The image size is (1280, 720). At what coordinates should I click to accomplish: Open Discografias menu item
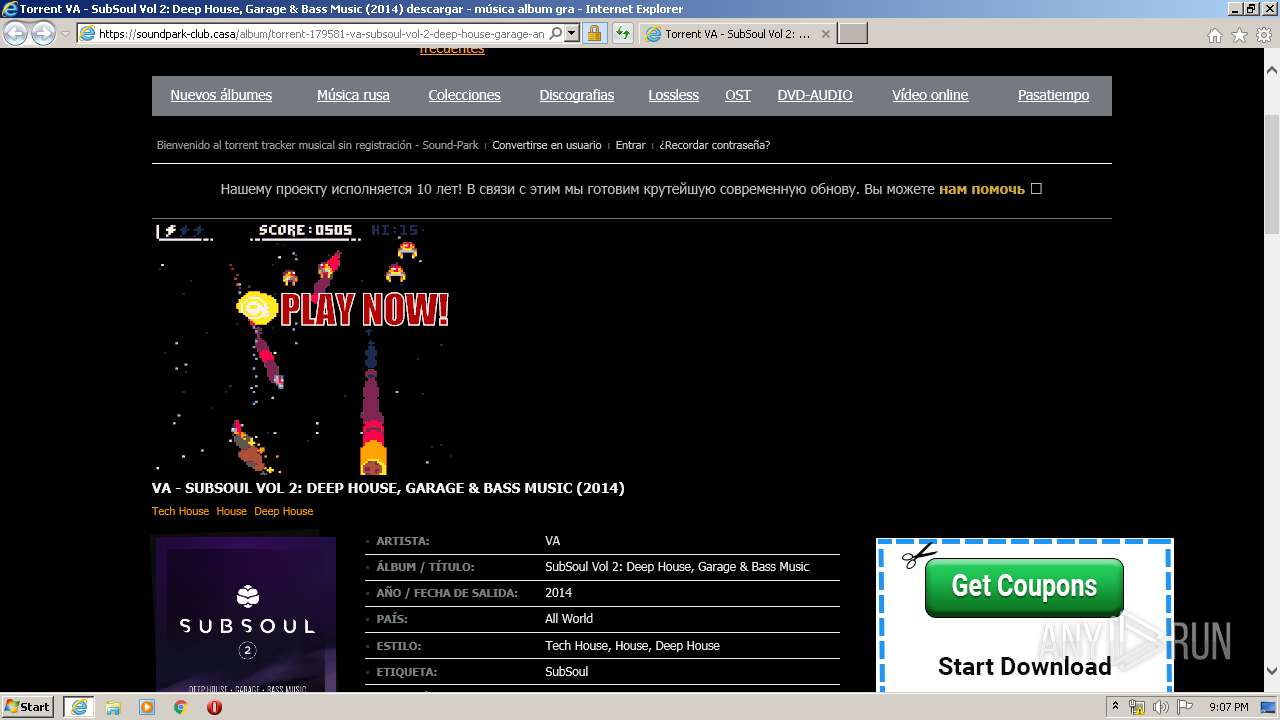coord(577,95)
